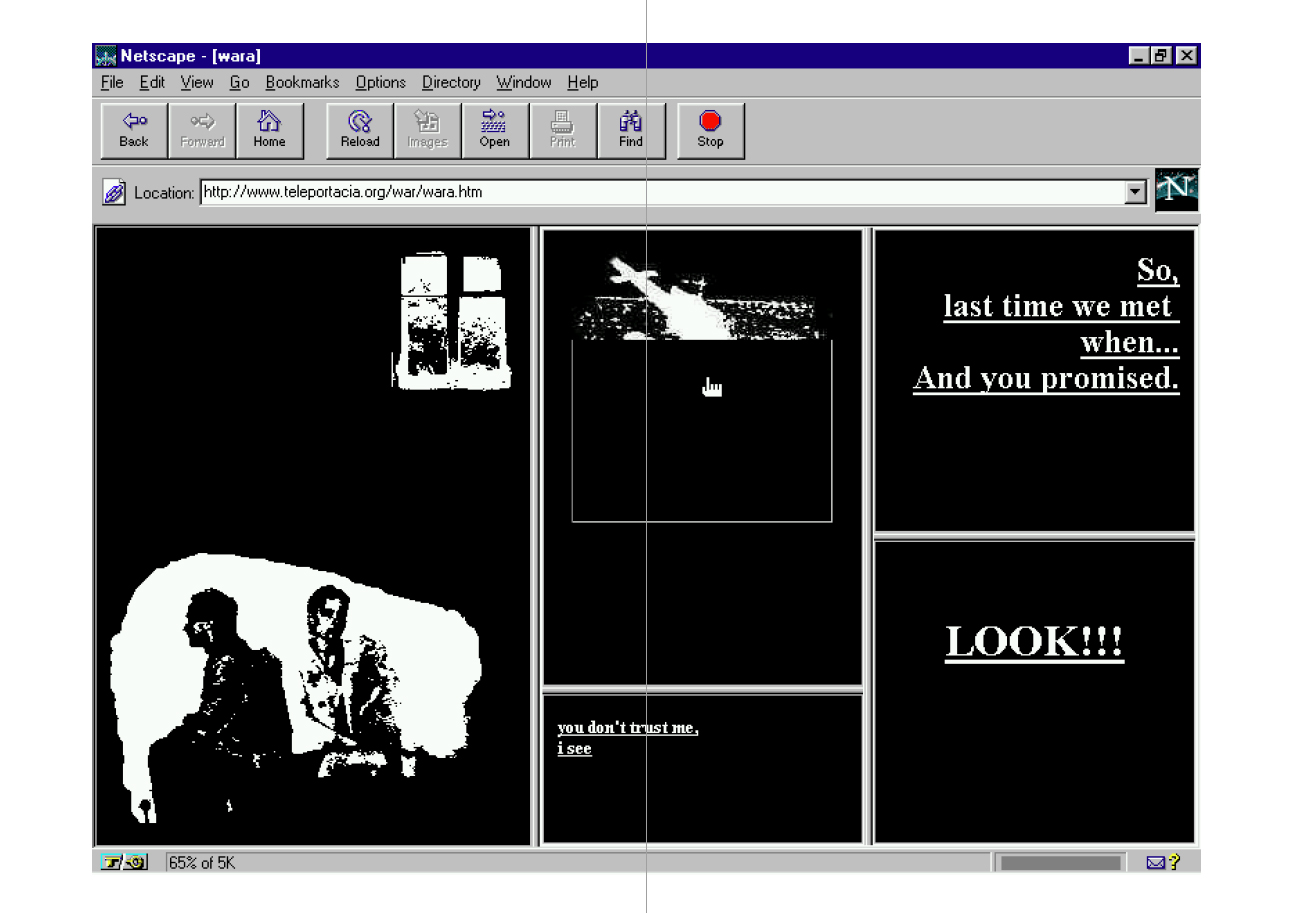Click the Back arrow toolbar button
This screenshot has height=913, width=1293.
pyautogui.click(x=134, y=130)
